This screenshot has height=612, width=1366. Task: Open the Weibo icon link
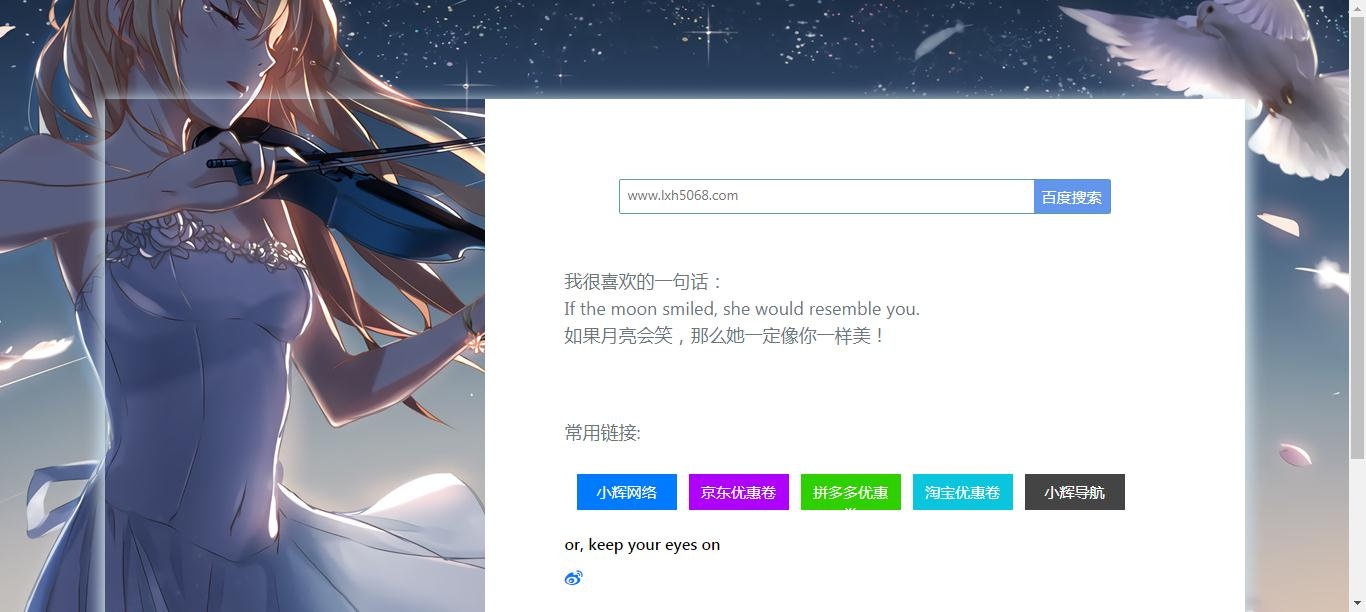click(x=573, y=578)
